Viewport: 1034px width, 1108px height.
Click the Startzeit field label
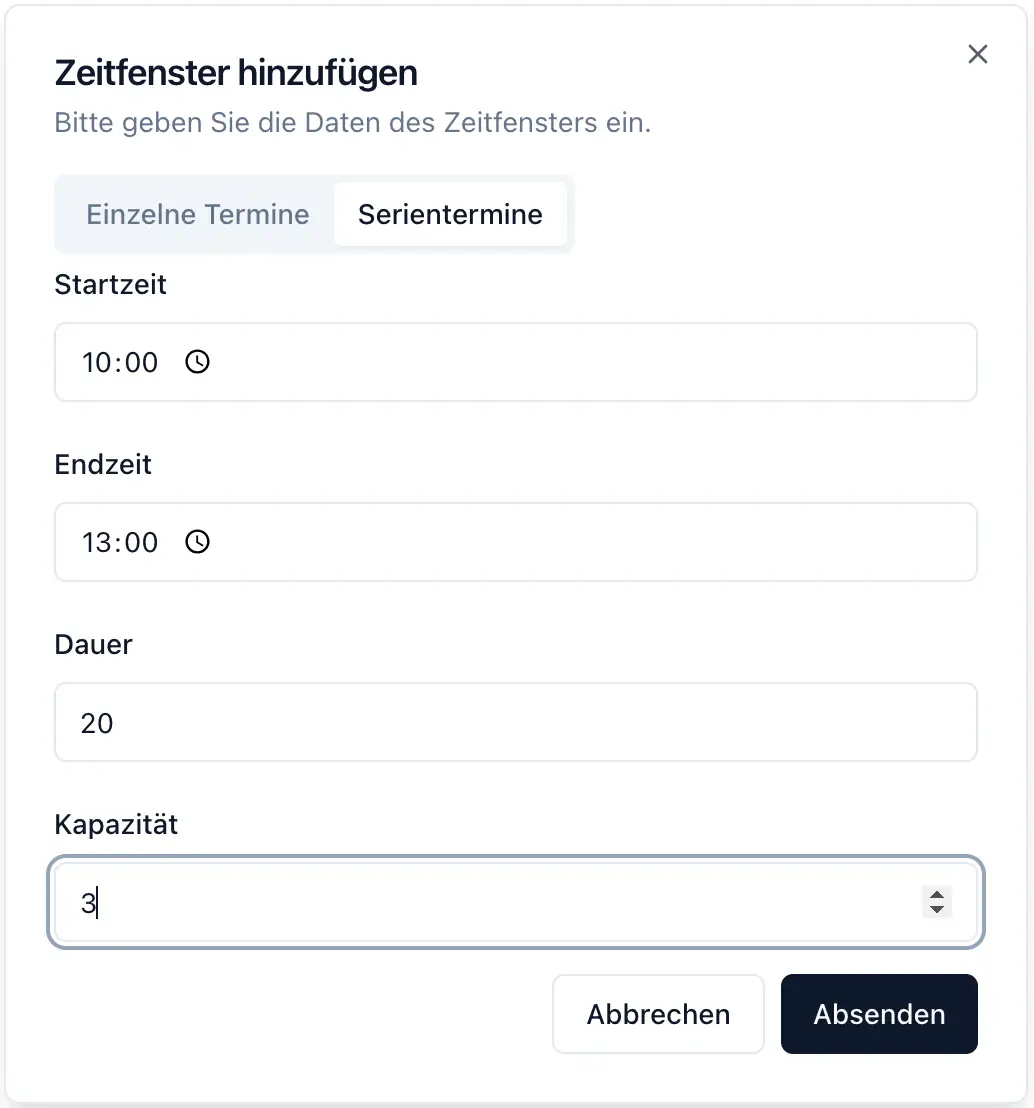(x=110, y=285)
